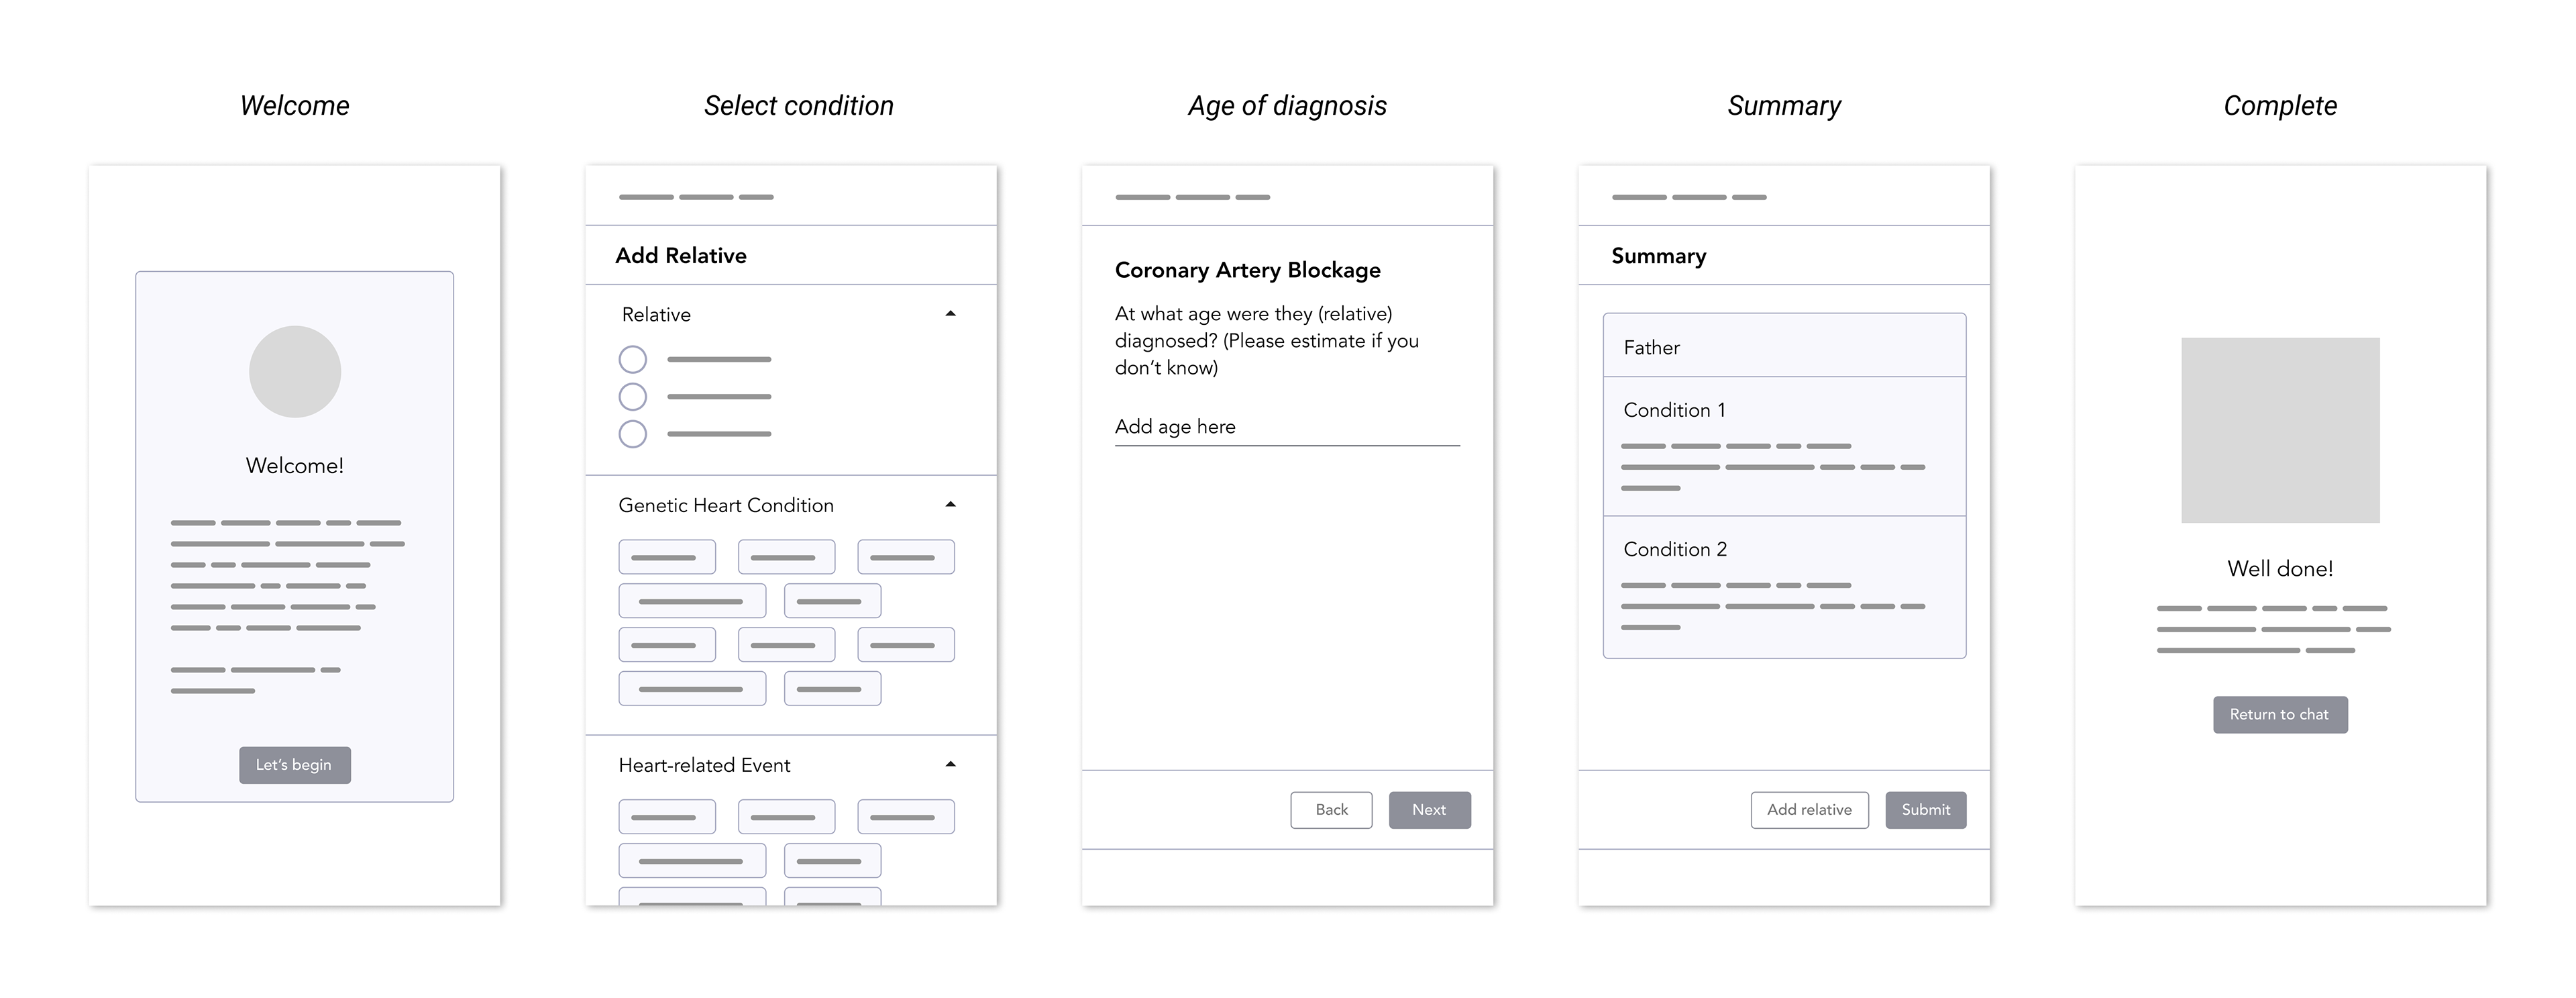Collapse the Relative section arrow

950,314
